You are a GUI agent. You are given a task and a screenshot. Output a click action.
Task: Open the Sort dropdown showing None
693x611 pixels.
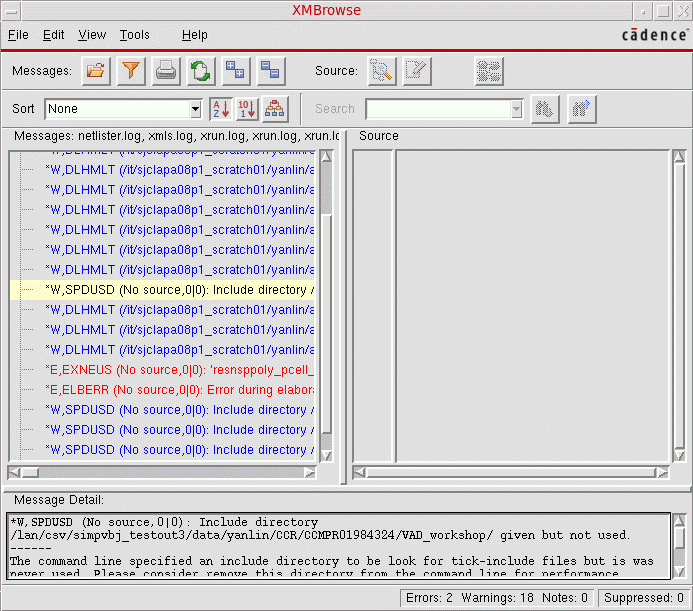(196, 109)
